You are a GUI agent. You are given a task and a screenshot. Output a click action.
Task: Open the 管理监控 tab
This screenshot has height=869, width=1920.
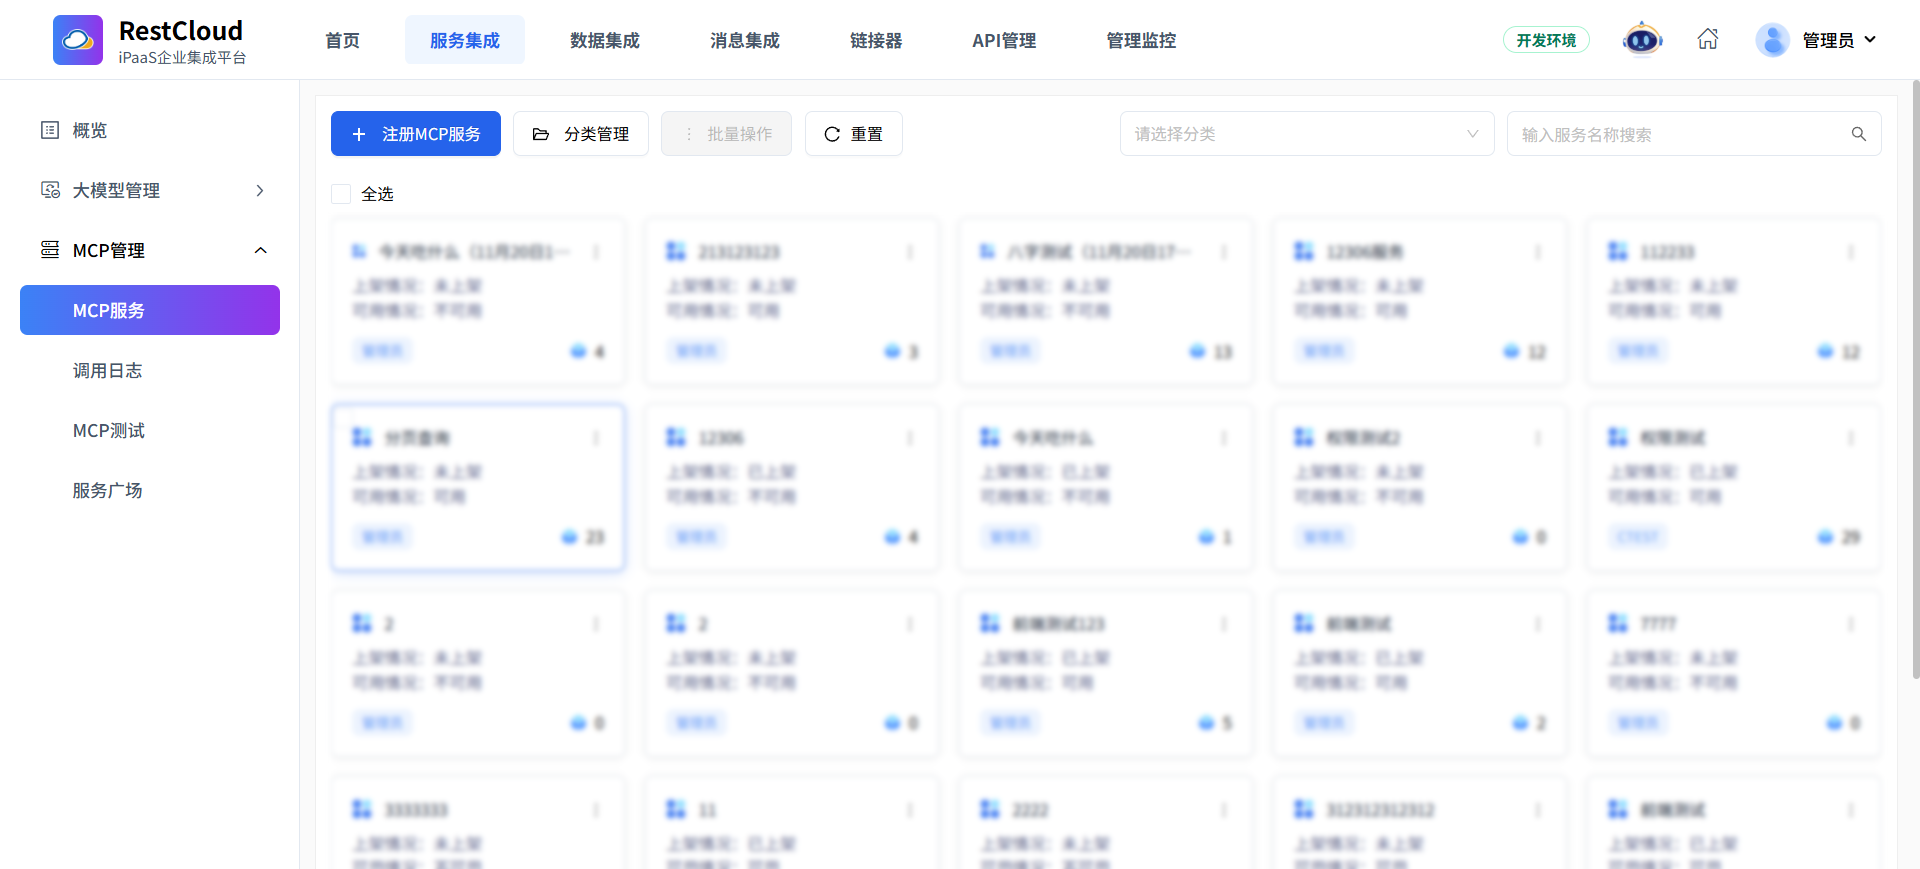[x=1141, y=40]
